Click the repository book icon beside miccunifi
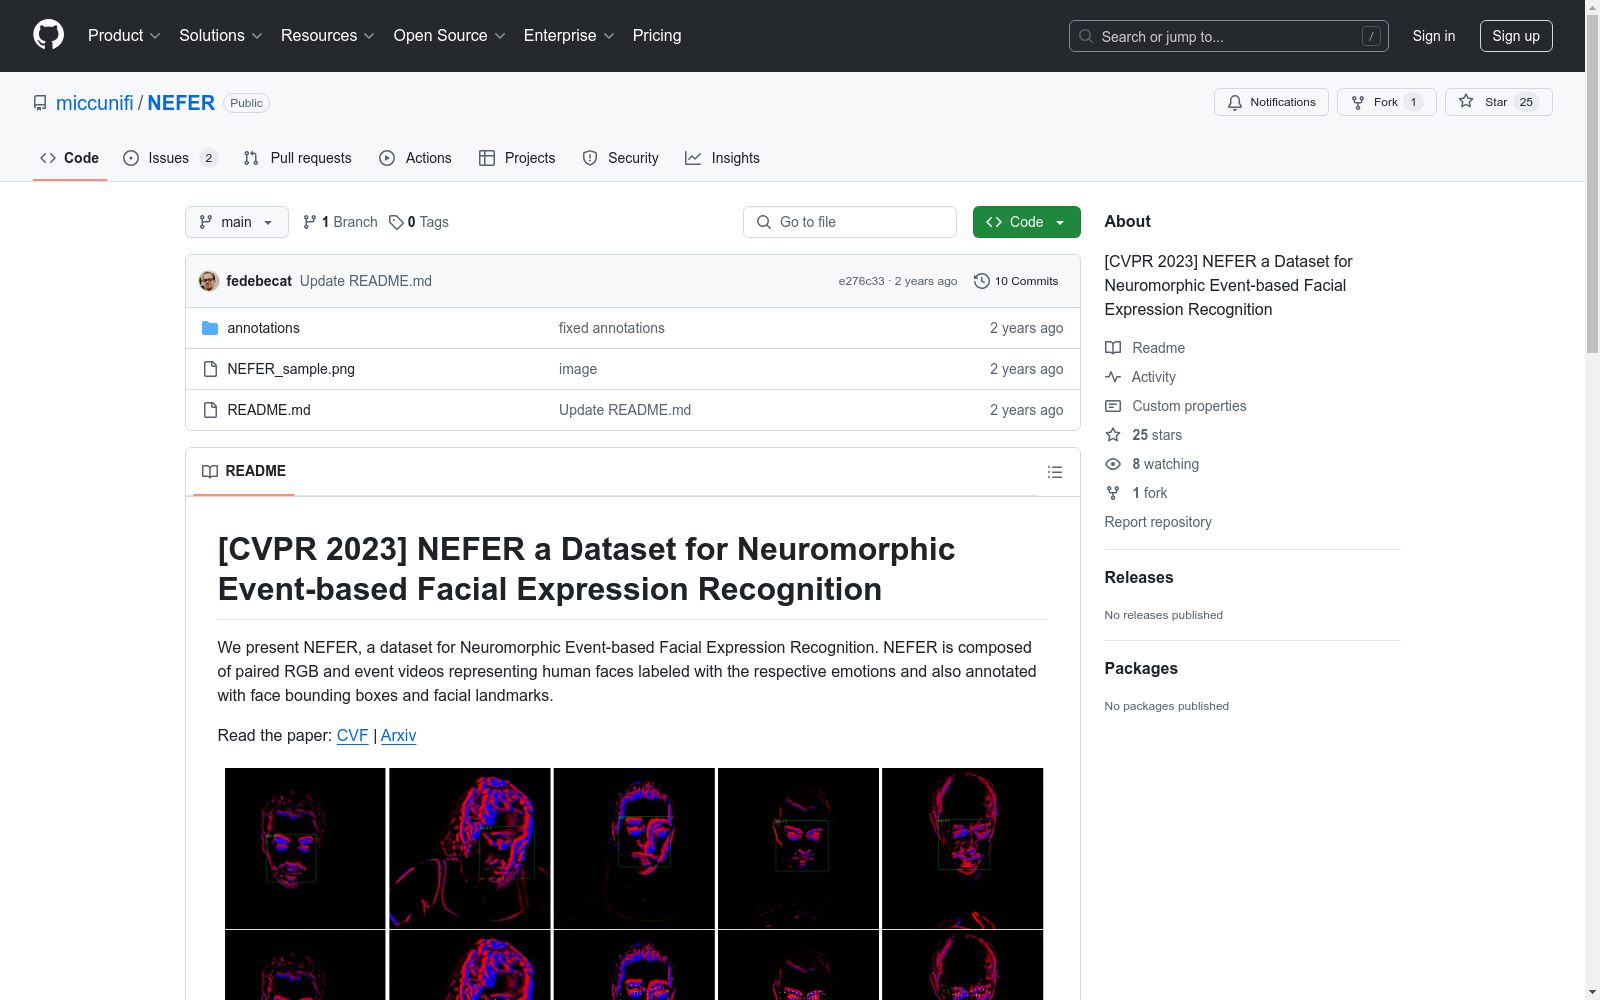 click(x=40, y=103)
